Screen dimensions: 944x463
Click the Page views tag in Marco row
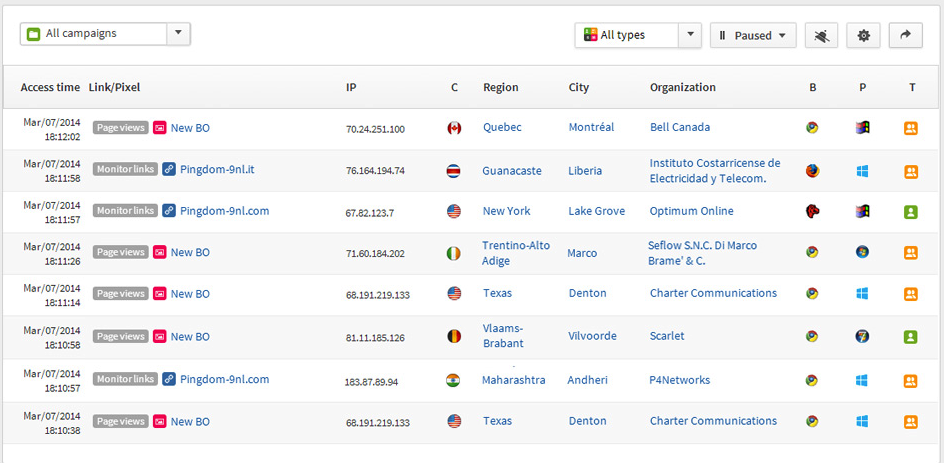pyautogui.click(x=120, y=252)
